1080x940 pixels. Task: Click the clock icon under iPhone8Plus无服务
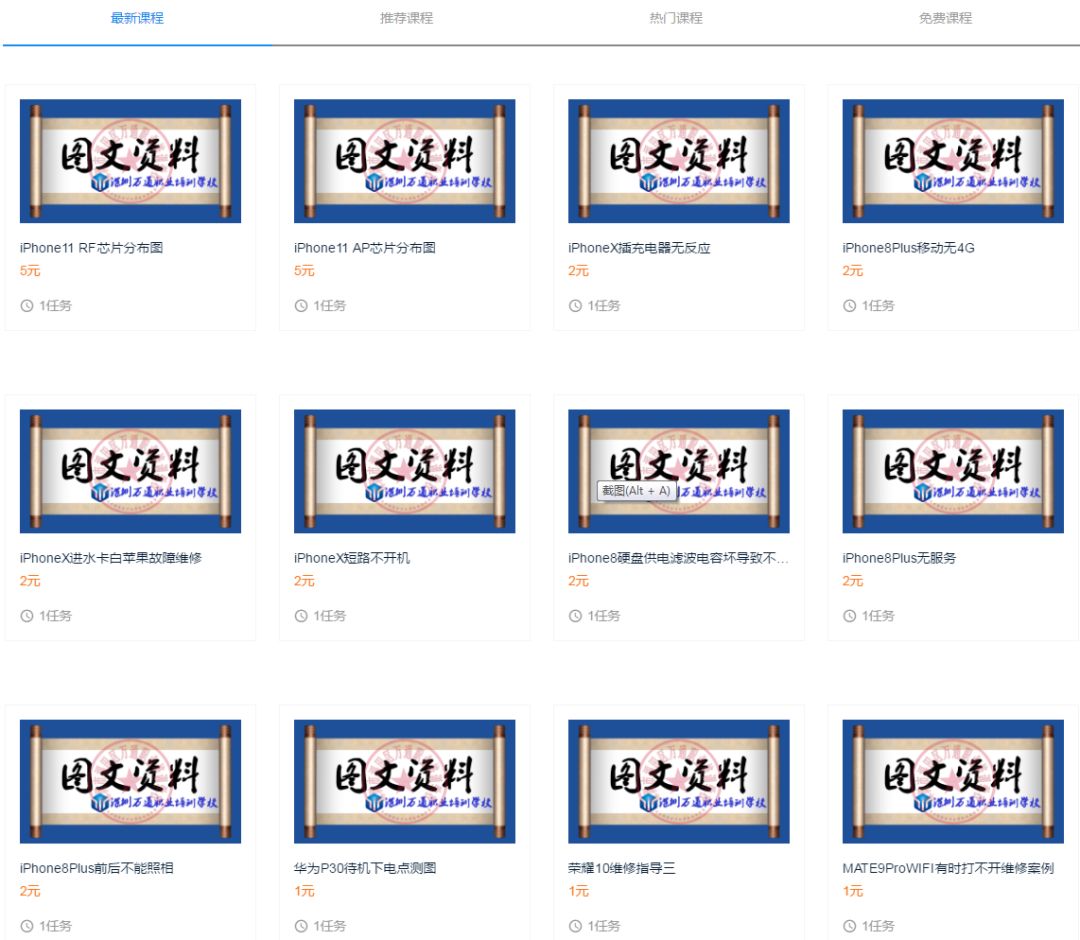click(x=849, y=616)
